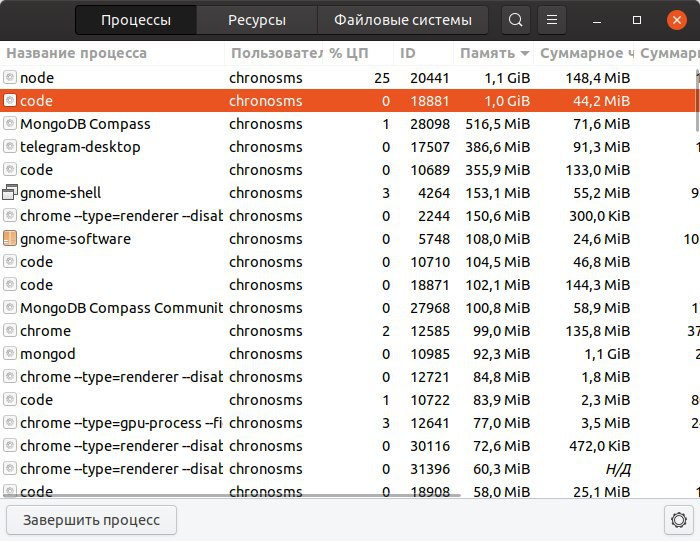The height and width of the screenshot is (541, 700).
Task: Click the mongod process icon
Action: [x=10, y=354]
